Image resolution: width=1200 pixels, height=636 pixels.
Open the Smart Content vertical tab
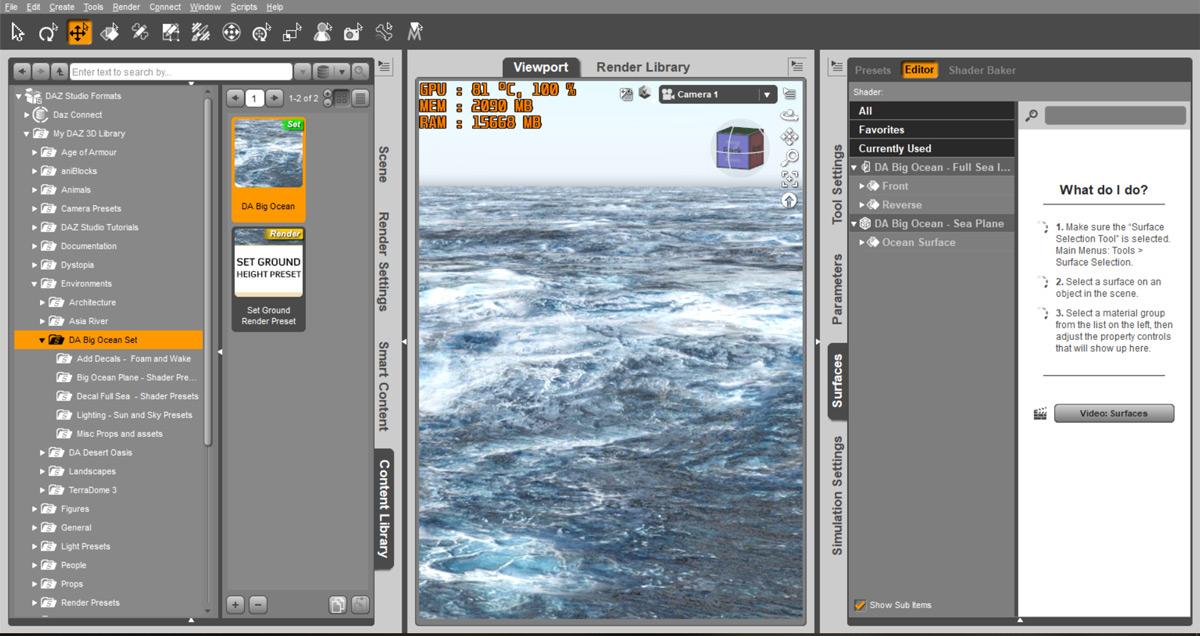pos(383,386)
